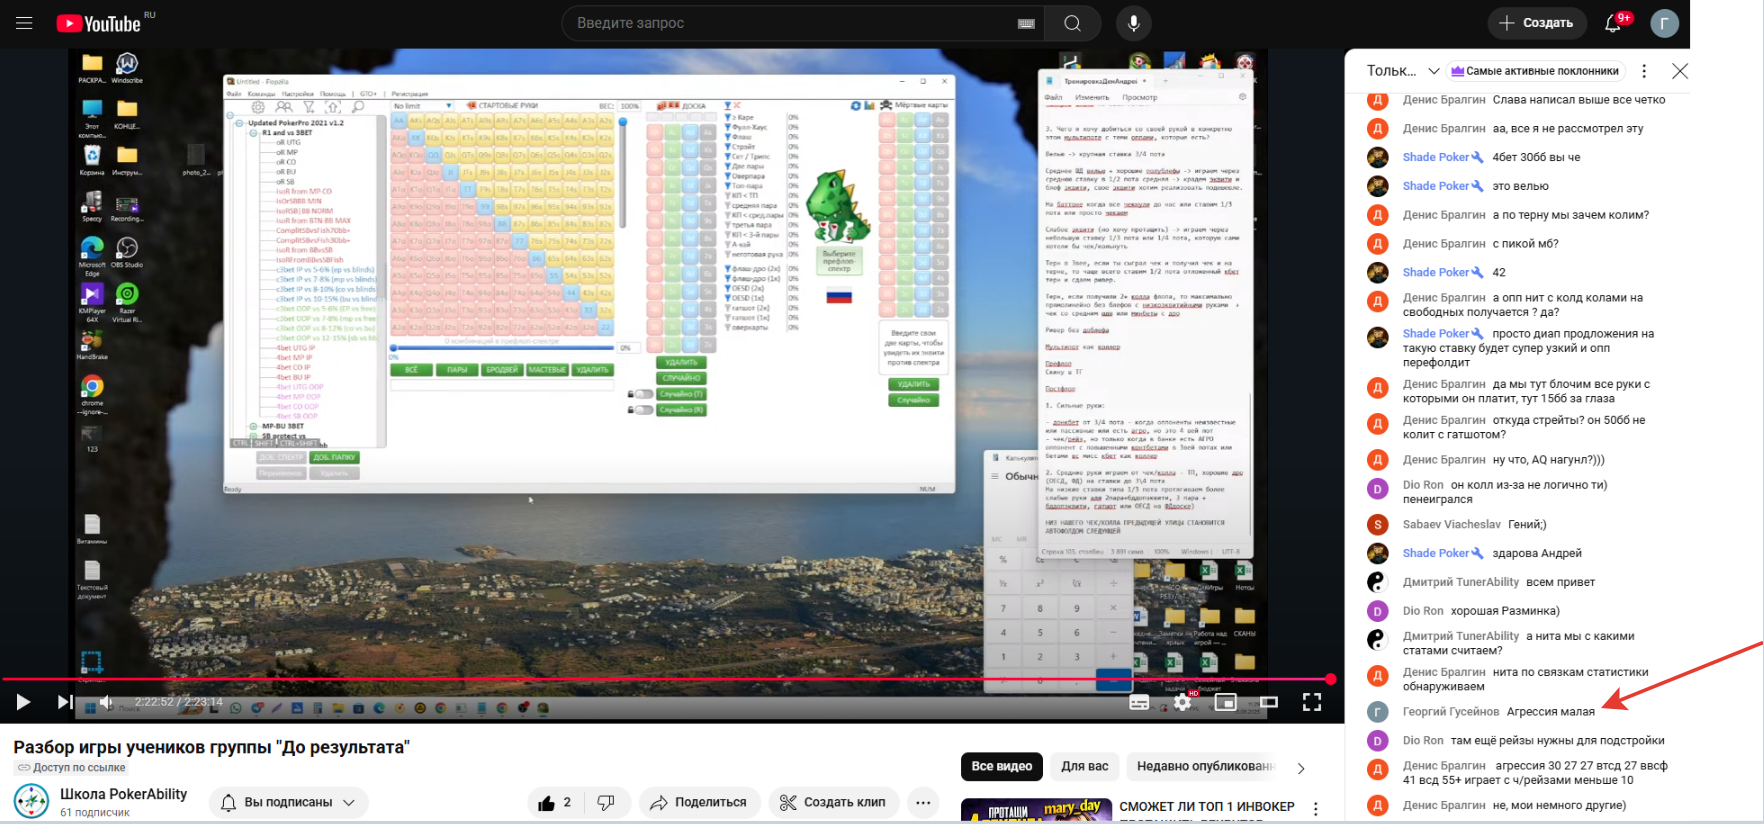Click the avatar beside 'Гений;)' message
Screen dimensions: 1764x824
coord(1378,524)
